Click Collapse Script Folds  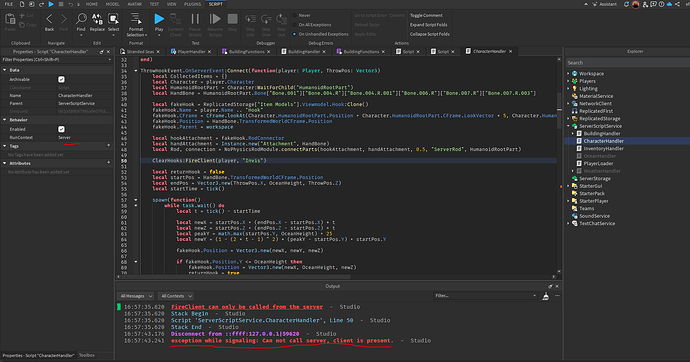429,34
